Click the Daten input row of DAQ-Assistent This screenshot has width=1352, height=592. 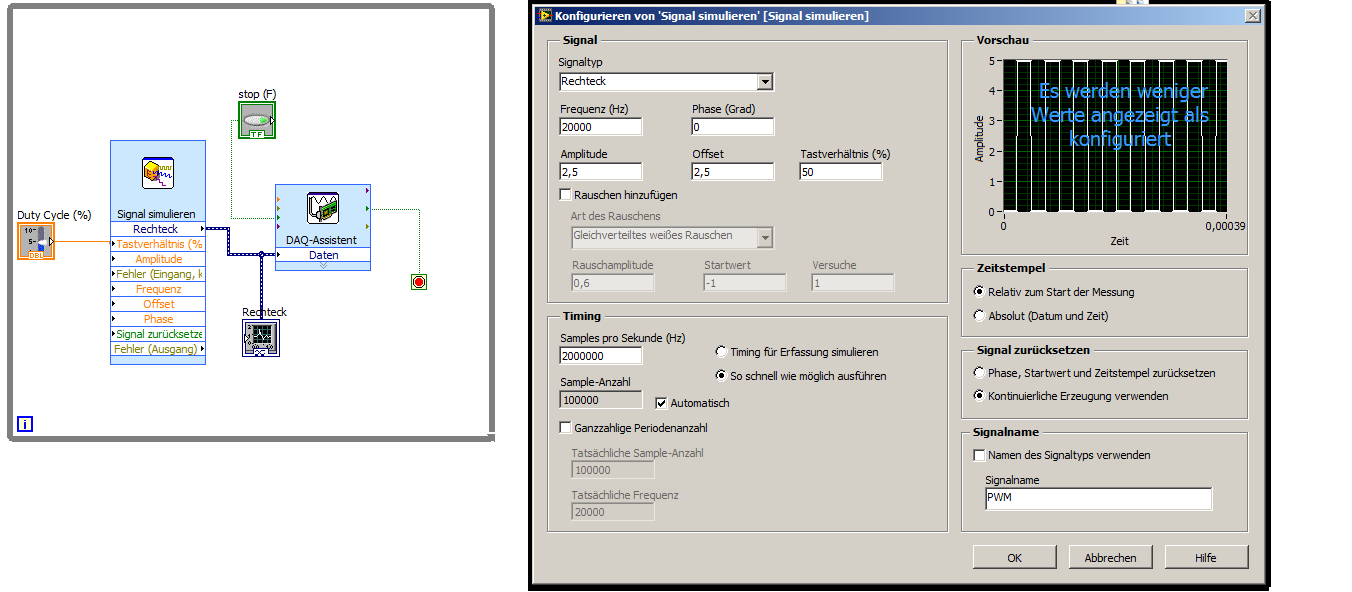[323, 255]
